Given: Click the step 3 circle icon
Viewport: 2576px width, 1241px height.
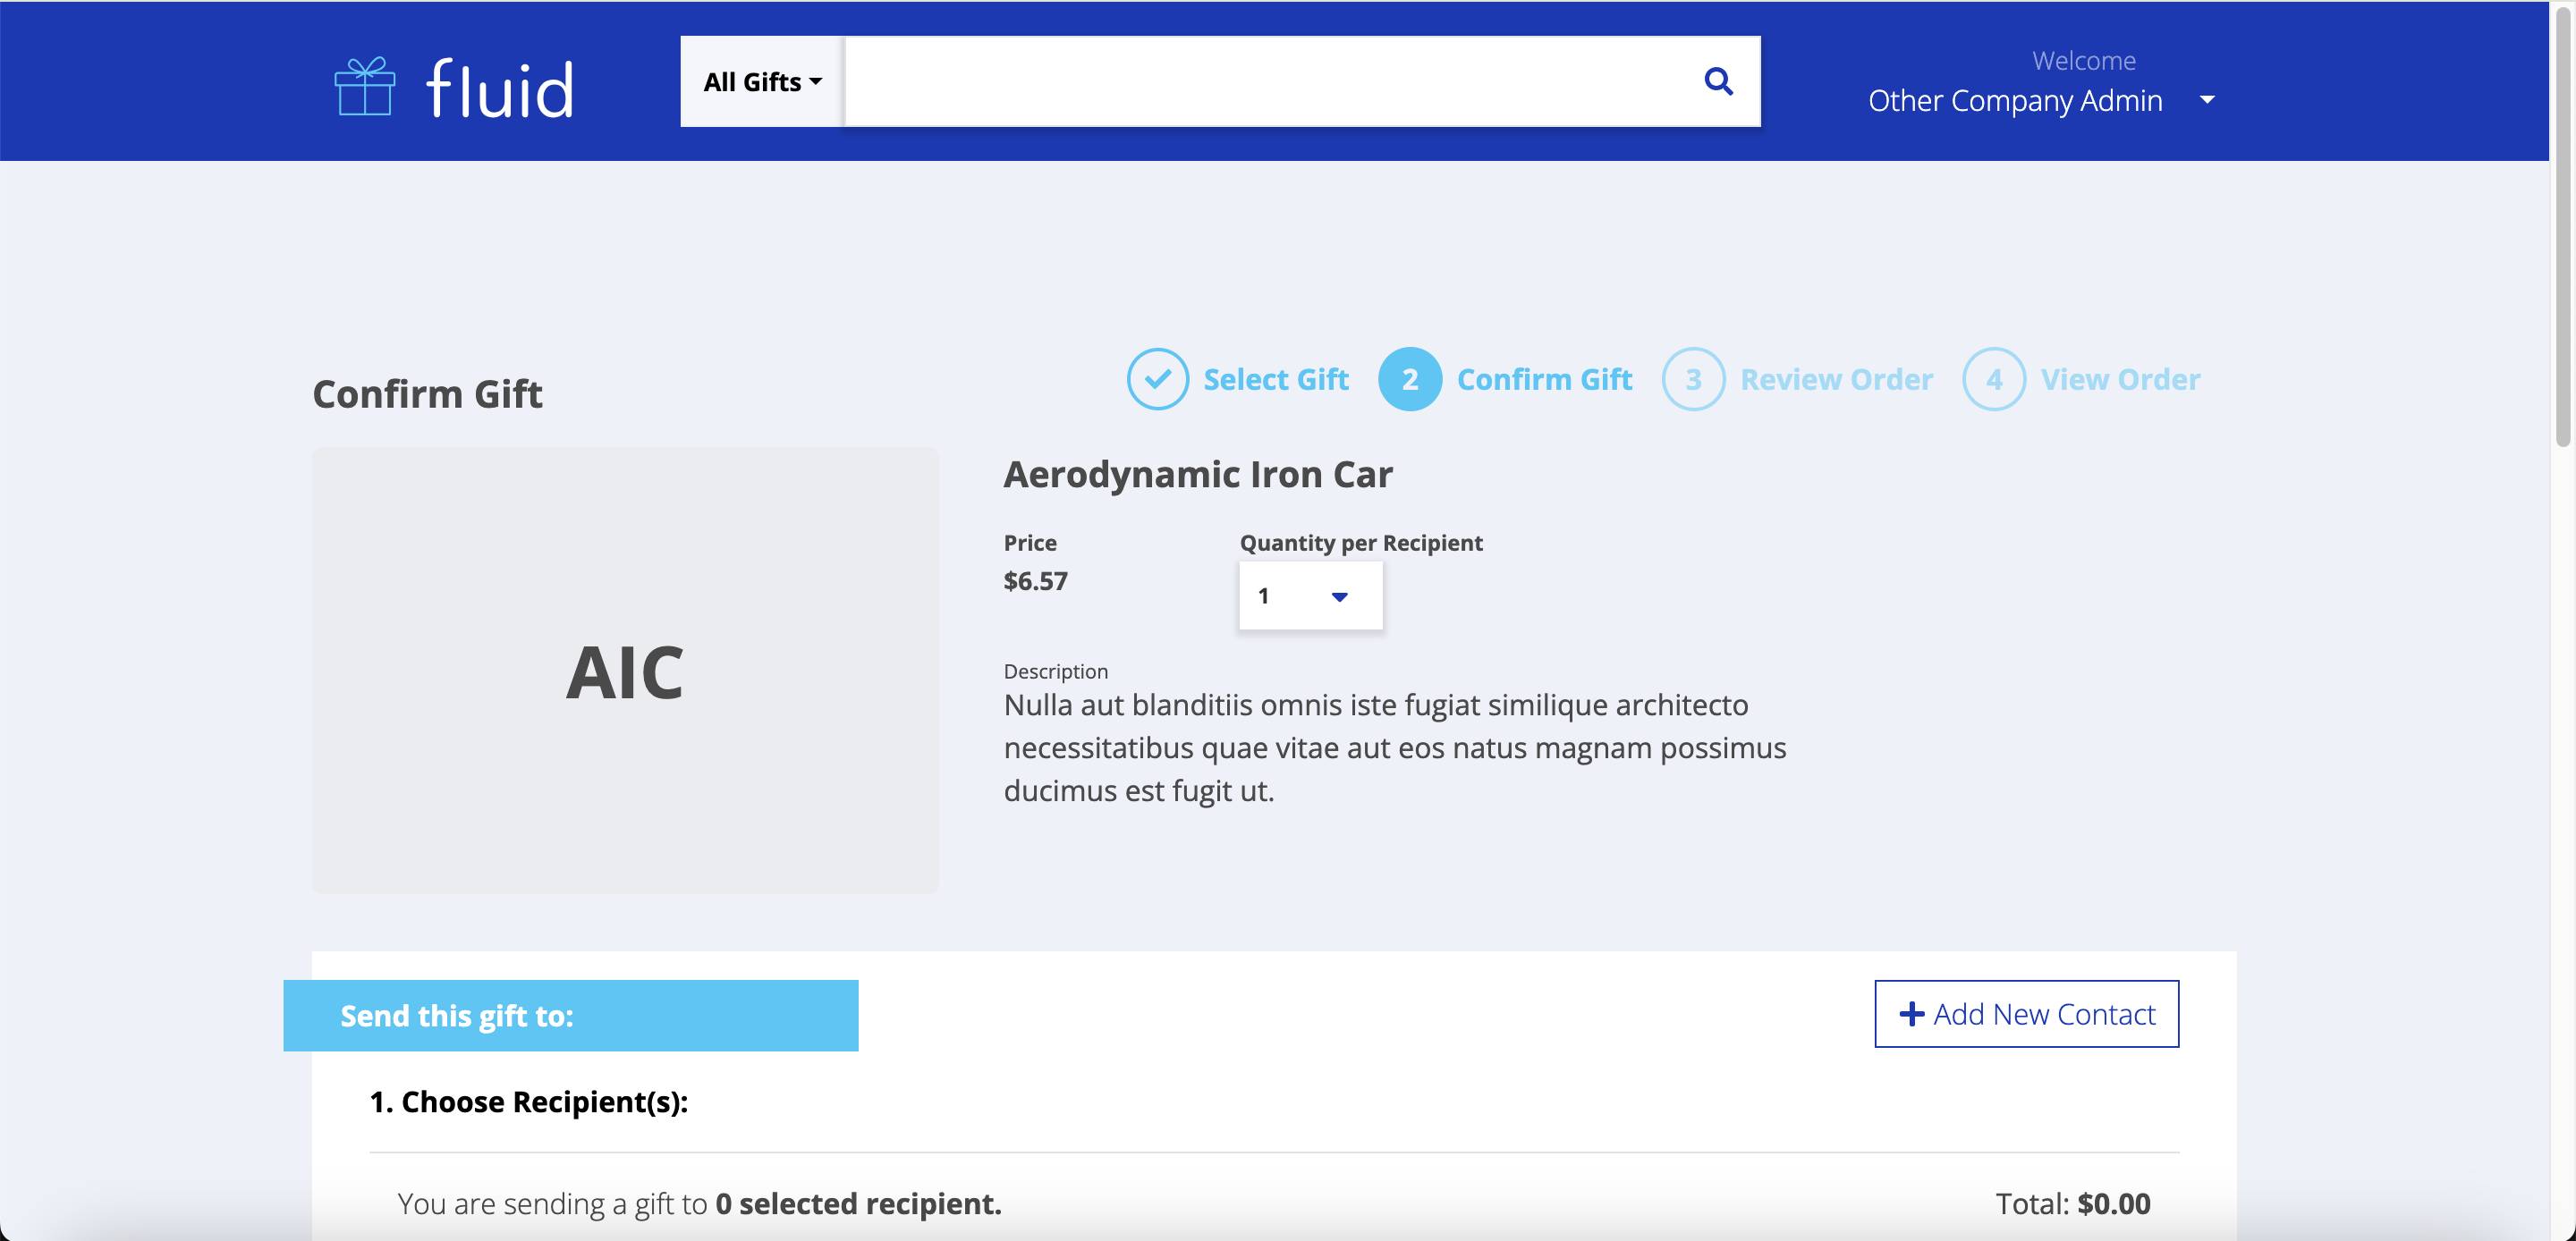Looking at the screenshot, I should point(1692,379).
